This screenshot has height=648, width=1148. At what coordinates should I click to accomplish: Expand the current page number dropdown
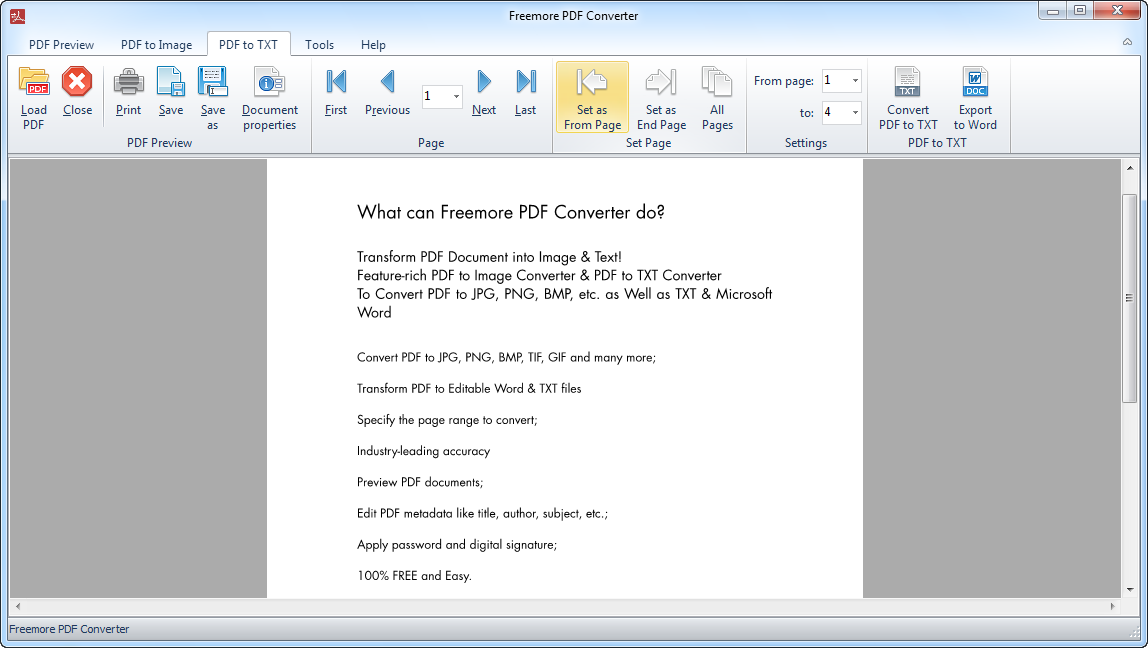tap(456, 97)
